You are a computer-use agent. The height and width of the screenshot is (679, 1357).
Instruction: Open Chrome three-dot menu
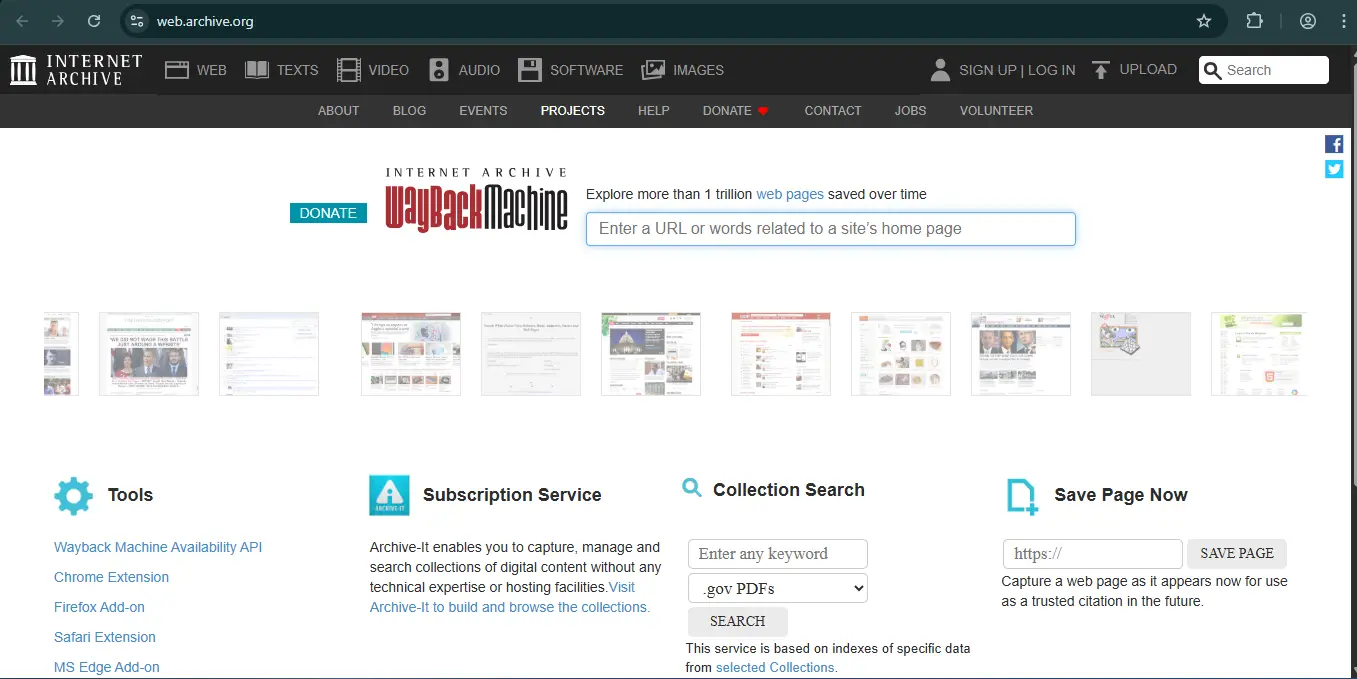point(1343,21)
